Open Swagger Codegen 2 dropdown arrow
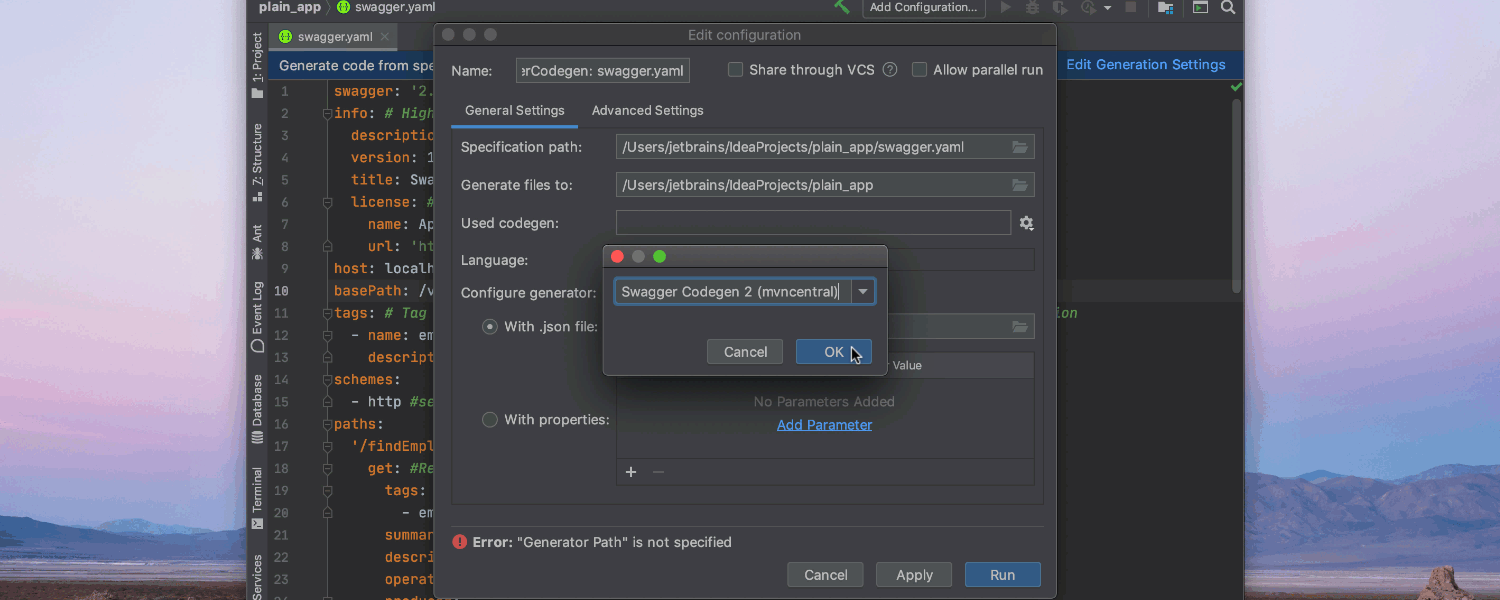 click(x=863, y=292)
